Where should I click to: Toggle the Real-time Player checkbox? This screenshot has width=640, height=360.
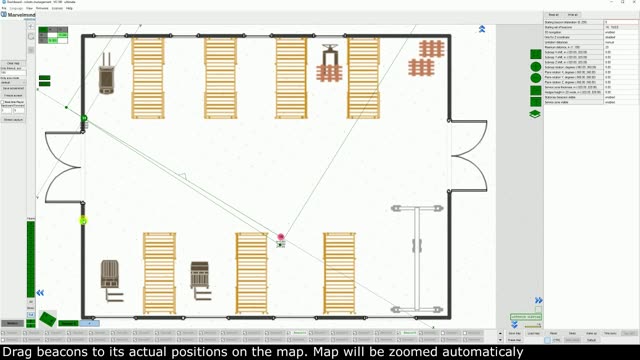(2, 102)
